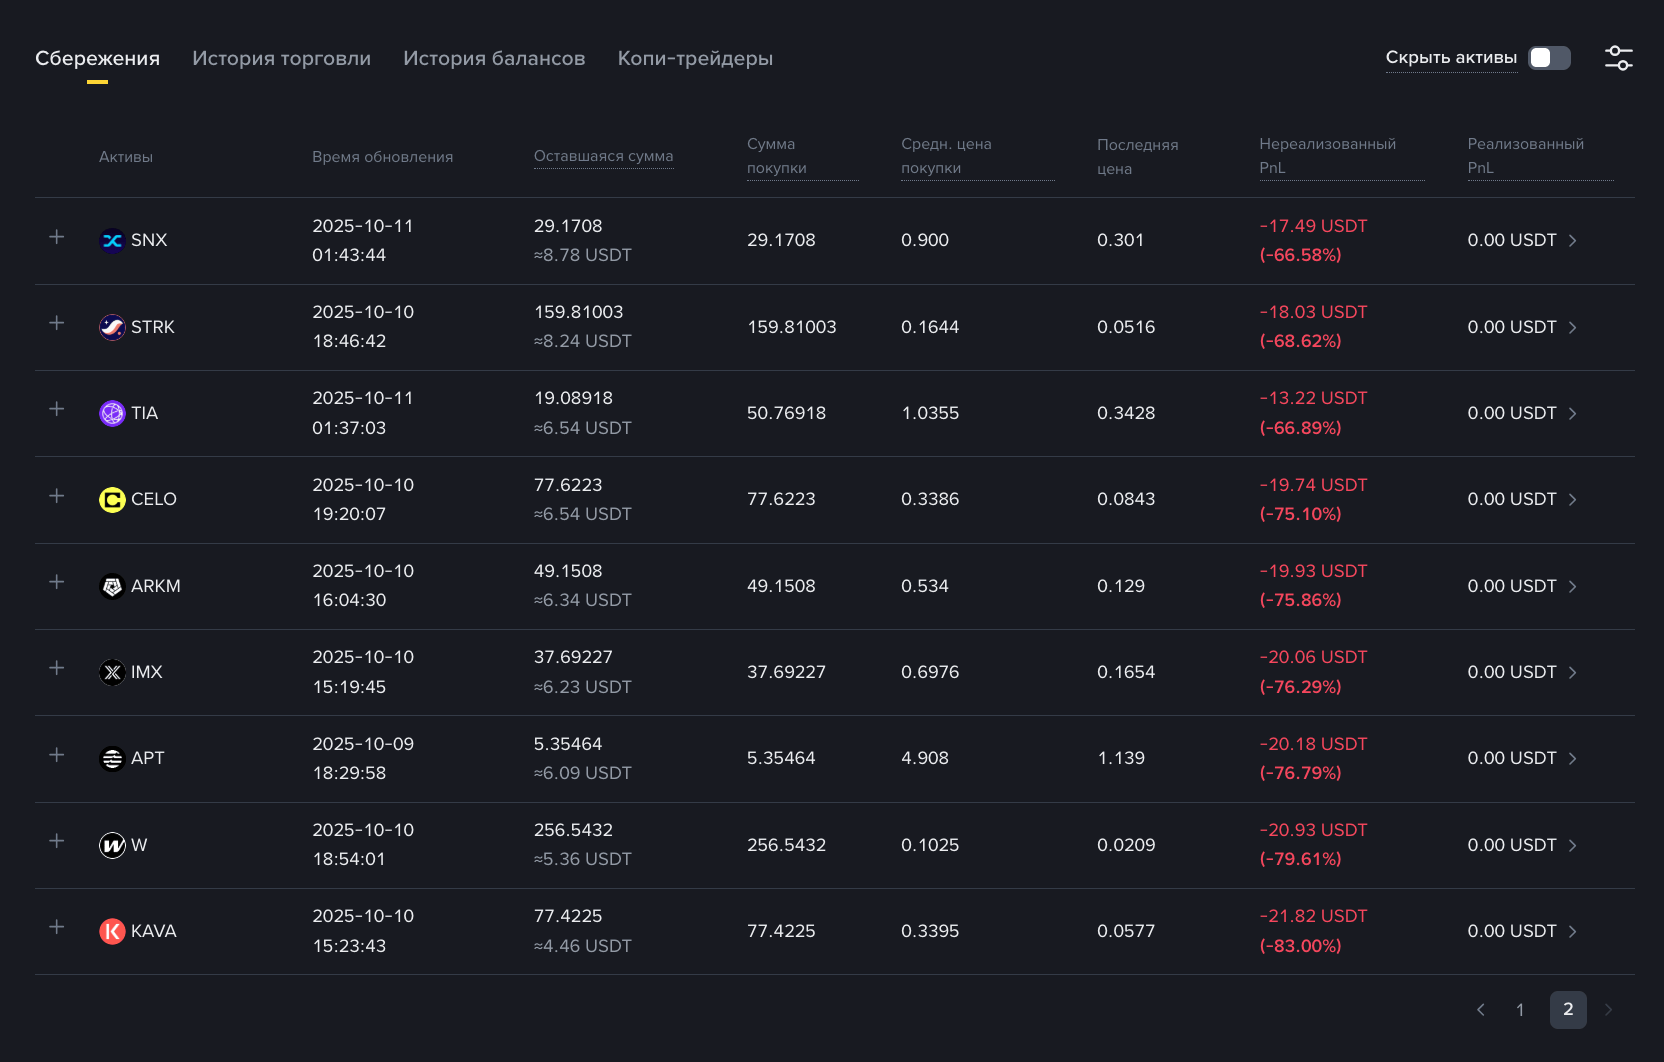Click the CELO coin icon
Viewport: 1664px width, 1062px height.
(112, 500)
